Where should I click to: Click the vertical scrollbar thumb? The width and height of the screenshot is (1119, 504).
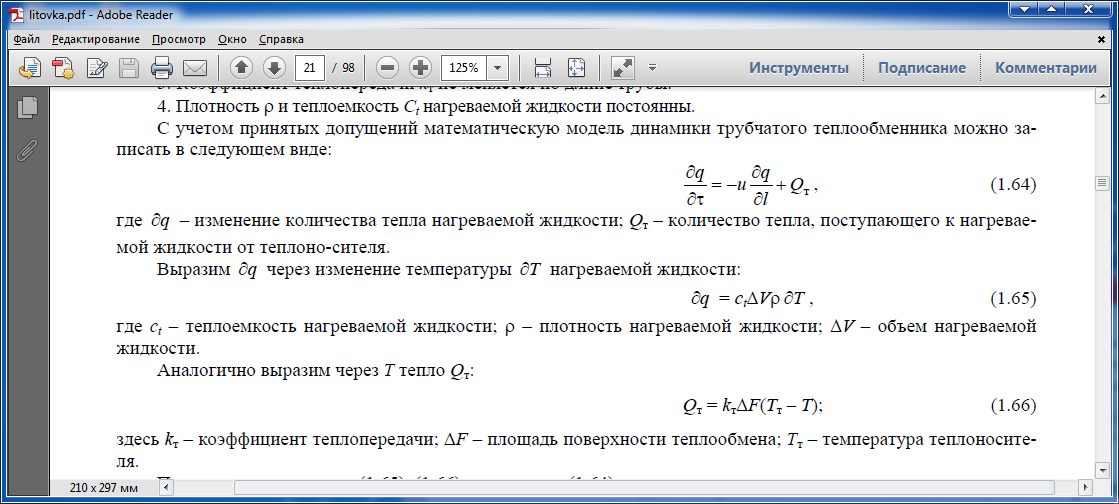click(x=1102, y=184)
